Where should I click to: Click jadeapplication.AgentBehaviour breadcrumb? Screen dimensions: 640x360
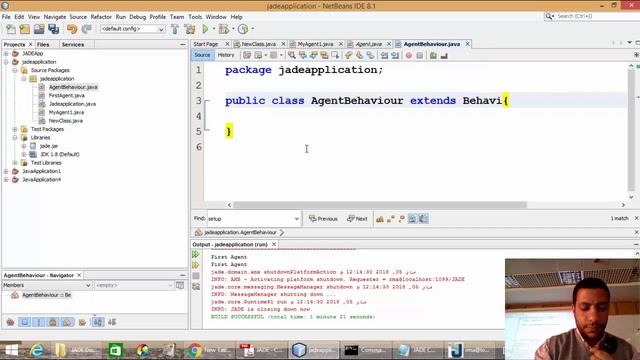(240, 232)
